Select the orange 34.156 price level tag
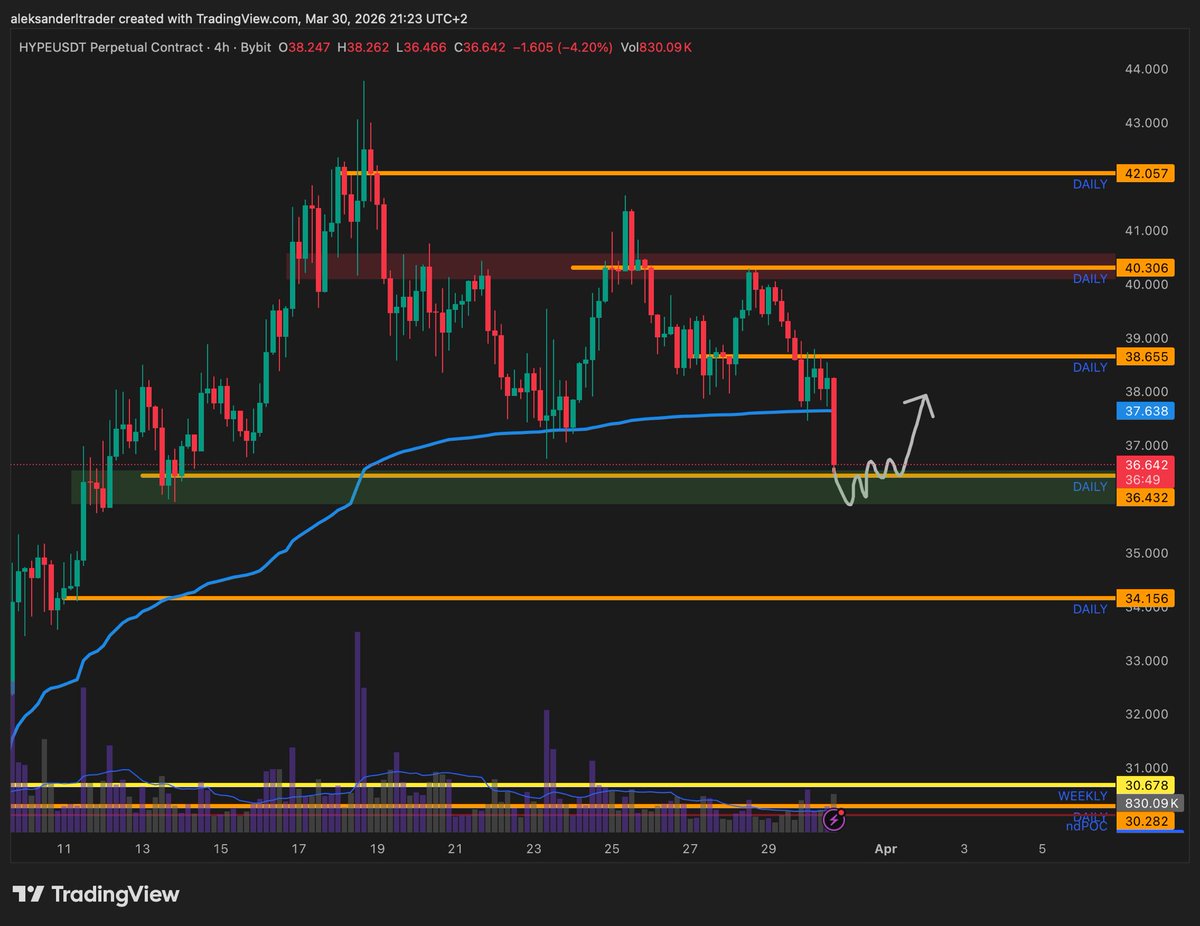Screen dimensions: 1200x926 coord(1146,598)
